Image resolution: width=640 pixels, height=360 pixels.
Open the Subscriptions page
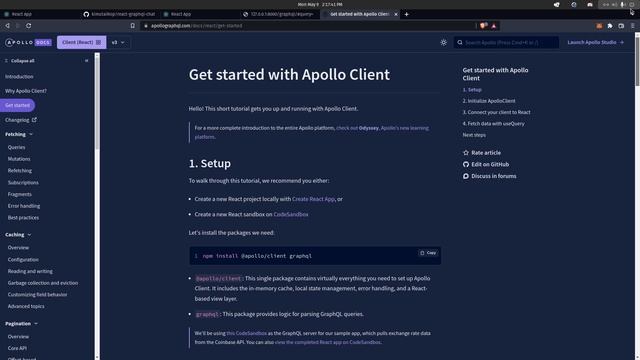tap(23, 183)
